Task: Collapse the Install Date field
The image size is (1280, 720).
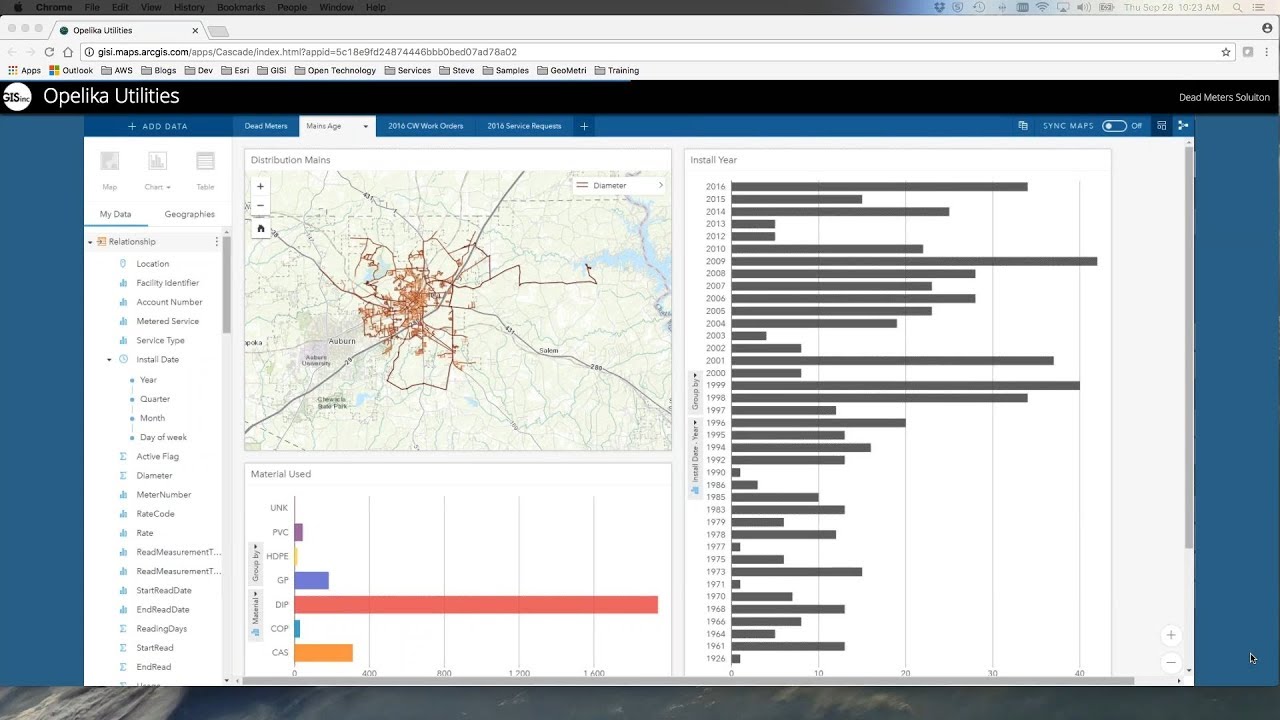Action: [109, 359]
